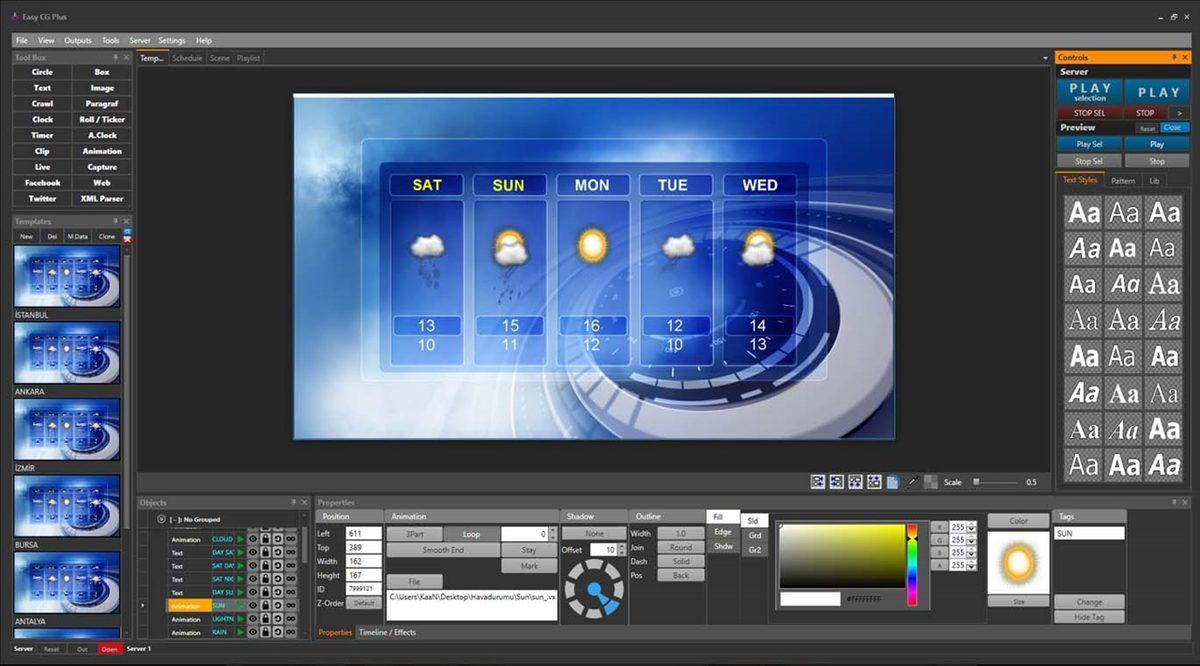Increase the shadow Offset stepper value

click(622, 547)
